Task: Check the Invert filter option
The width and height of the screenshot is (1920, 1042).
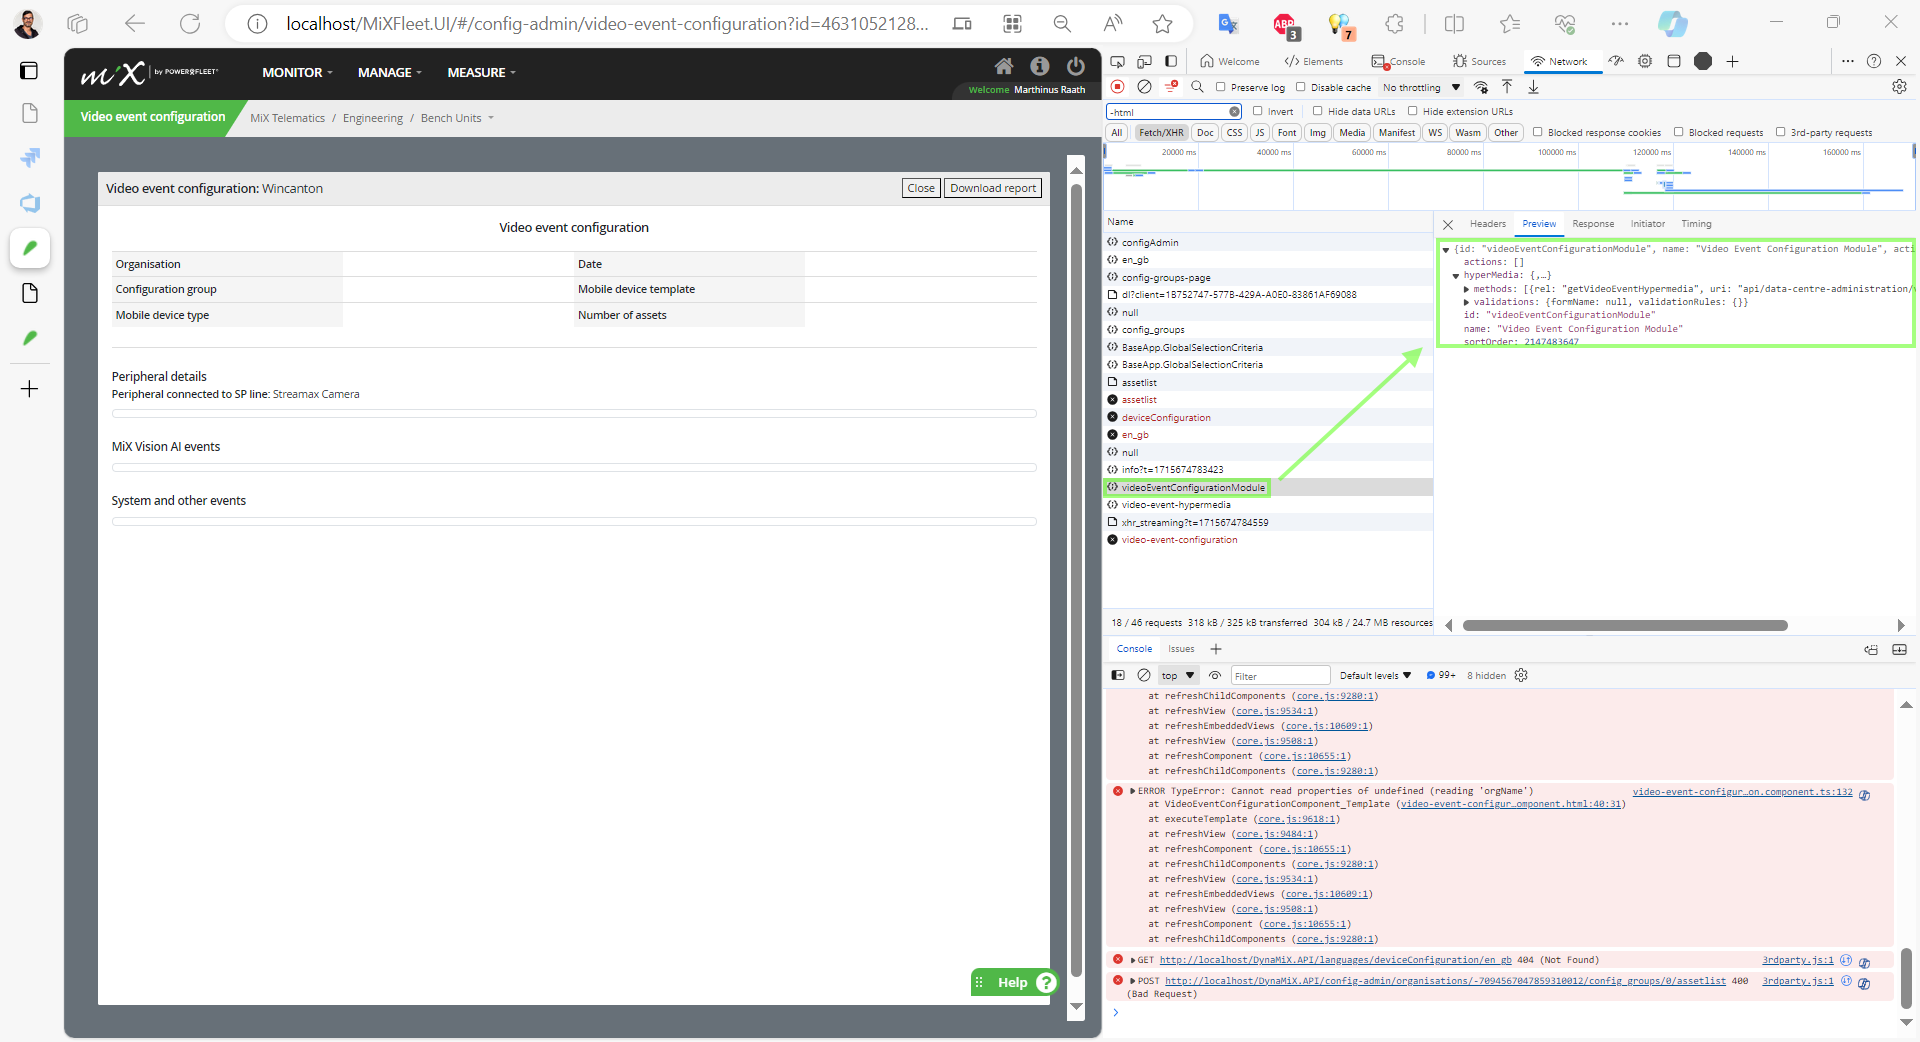Action: (1258, 111)
